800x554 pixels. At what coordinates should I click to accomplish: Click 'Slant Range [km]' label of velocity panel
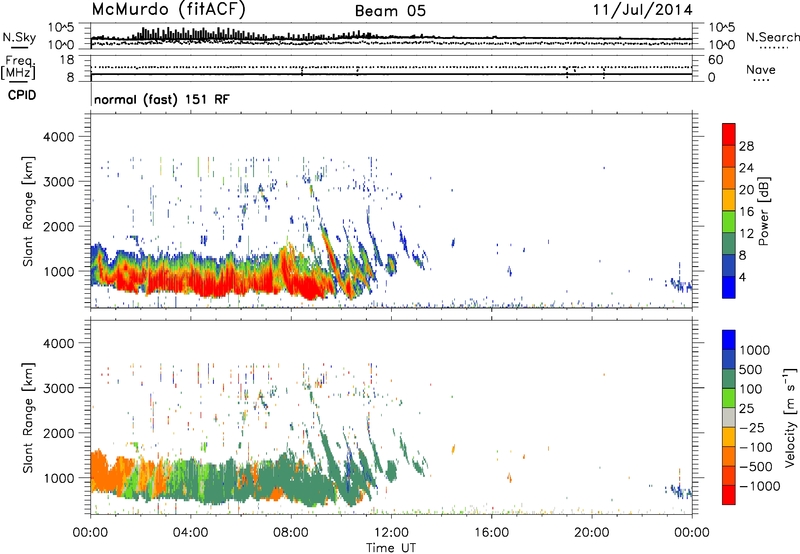[28, 417]
